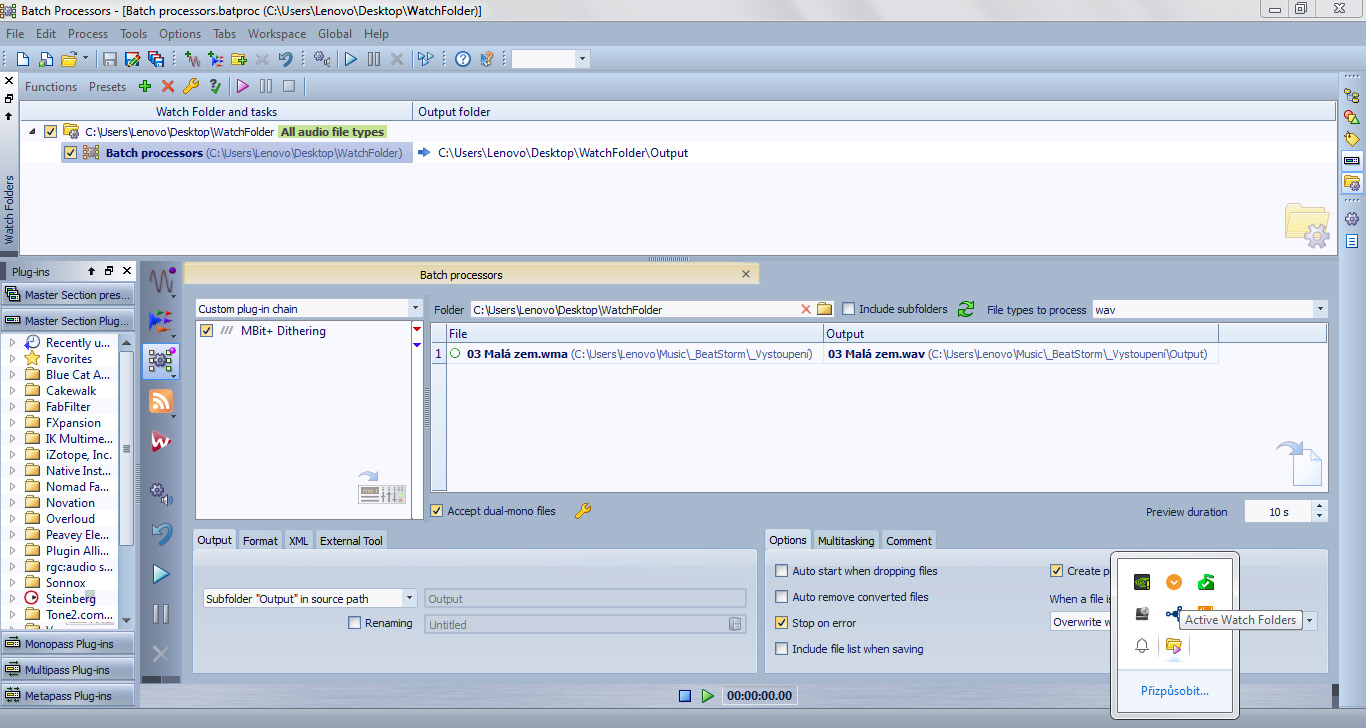
Task: Expand the FabFilter plug-in folder
Action: [x=12, y=407]
